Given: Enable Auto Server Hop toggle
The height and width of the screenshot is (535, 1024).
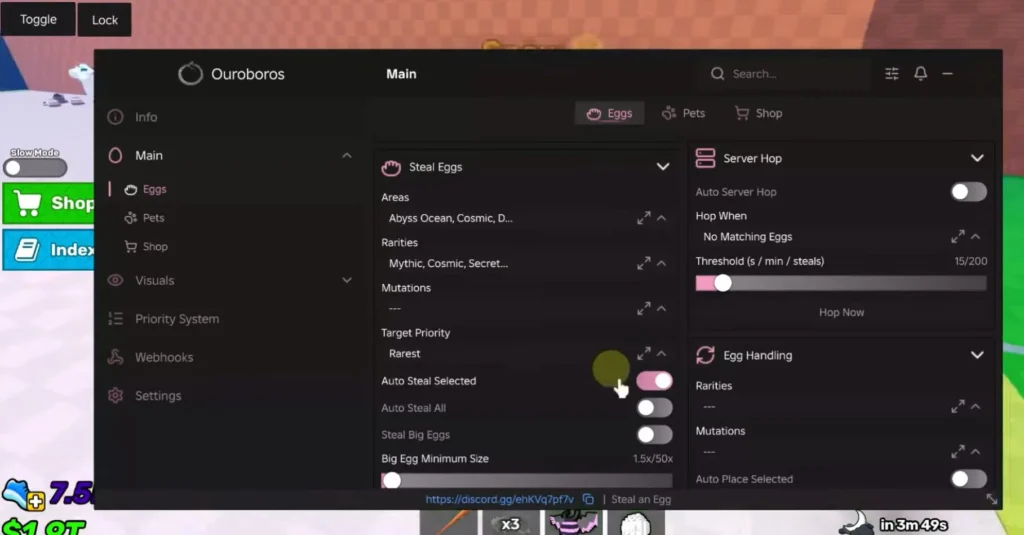Looking at the screenshot, I should pyautogui.click(x=968, y=192).
